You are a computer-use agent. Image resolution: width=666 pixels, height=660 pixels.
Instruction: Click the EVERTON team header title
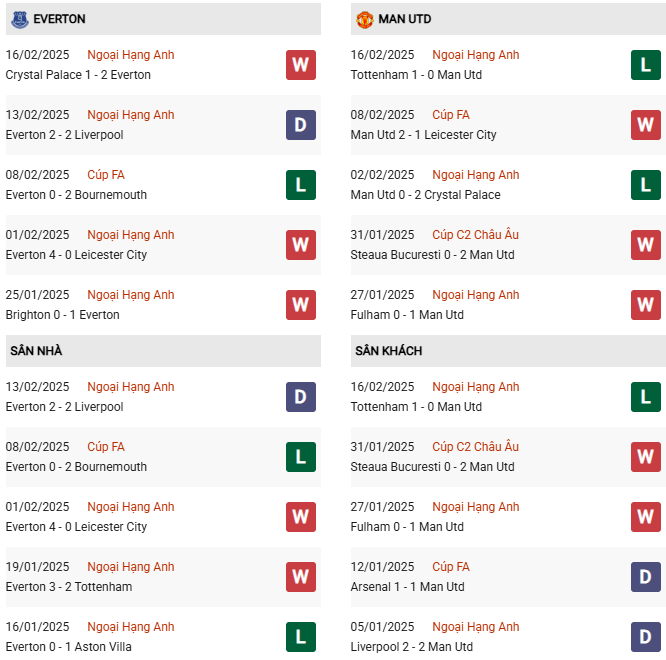click(59, 19)
